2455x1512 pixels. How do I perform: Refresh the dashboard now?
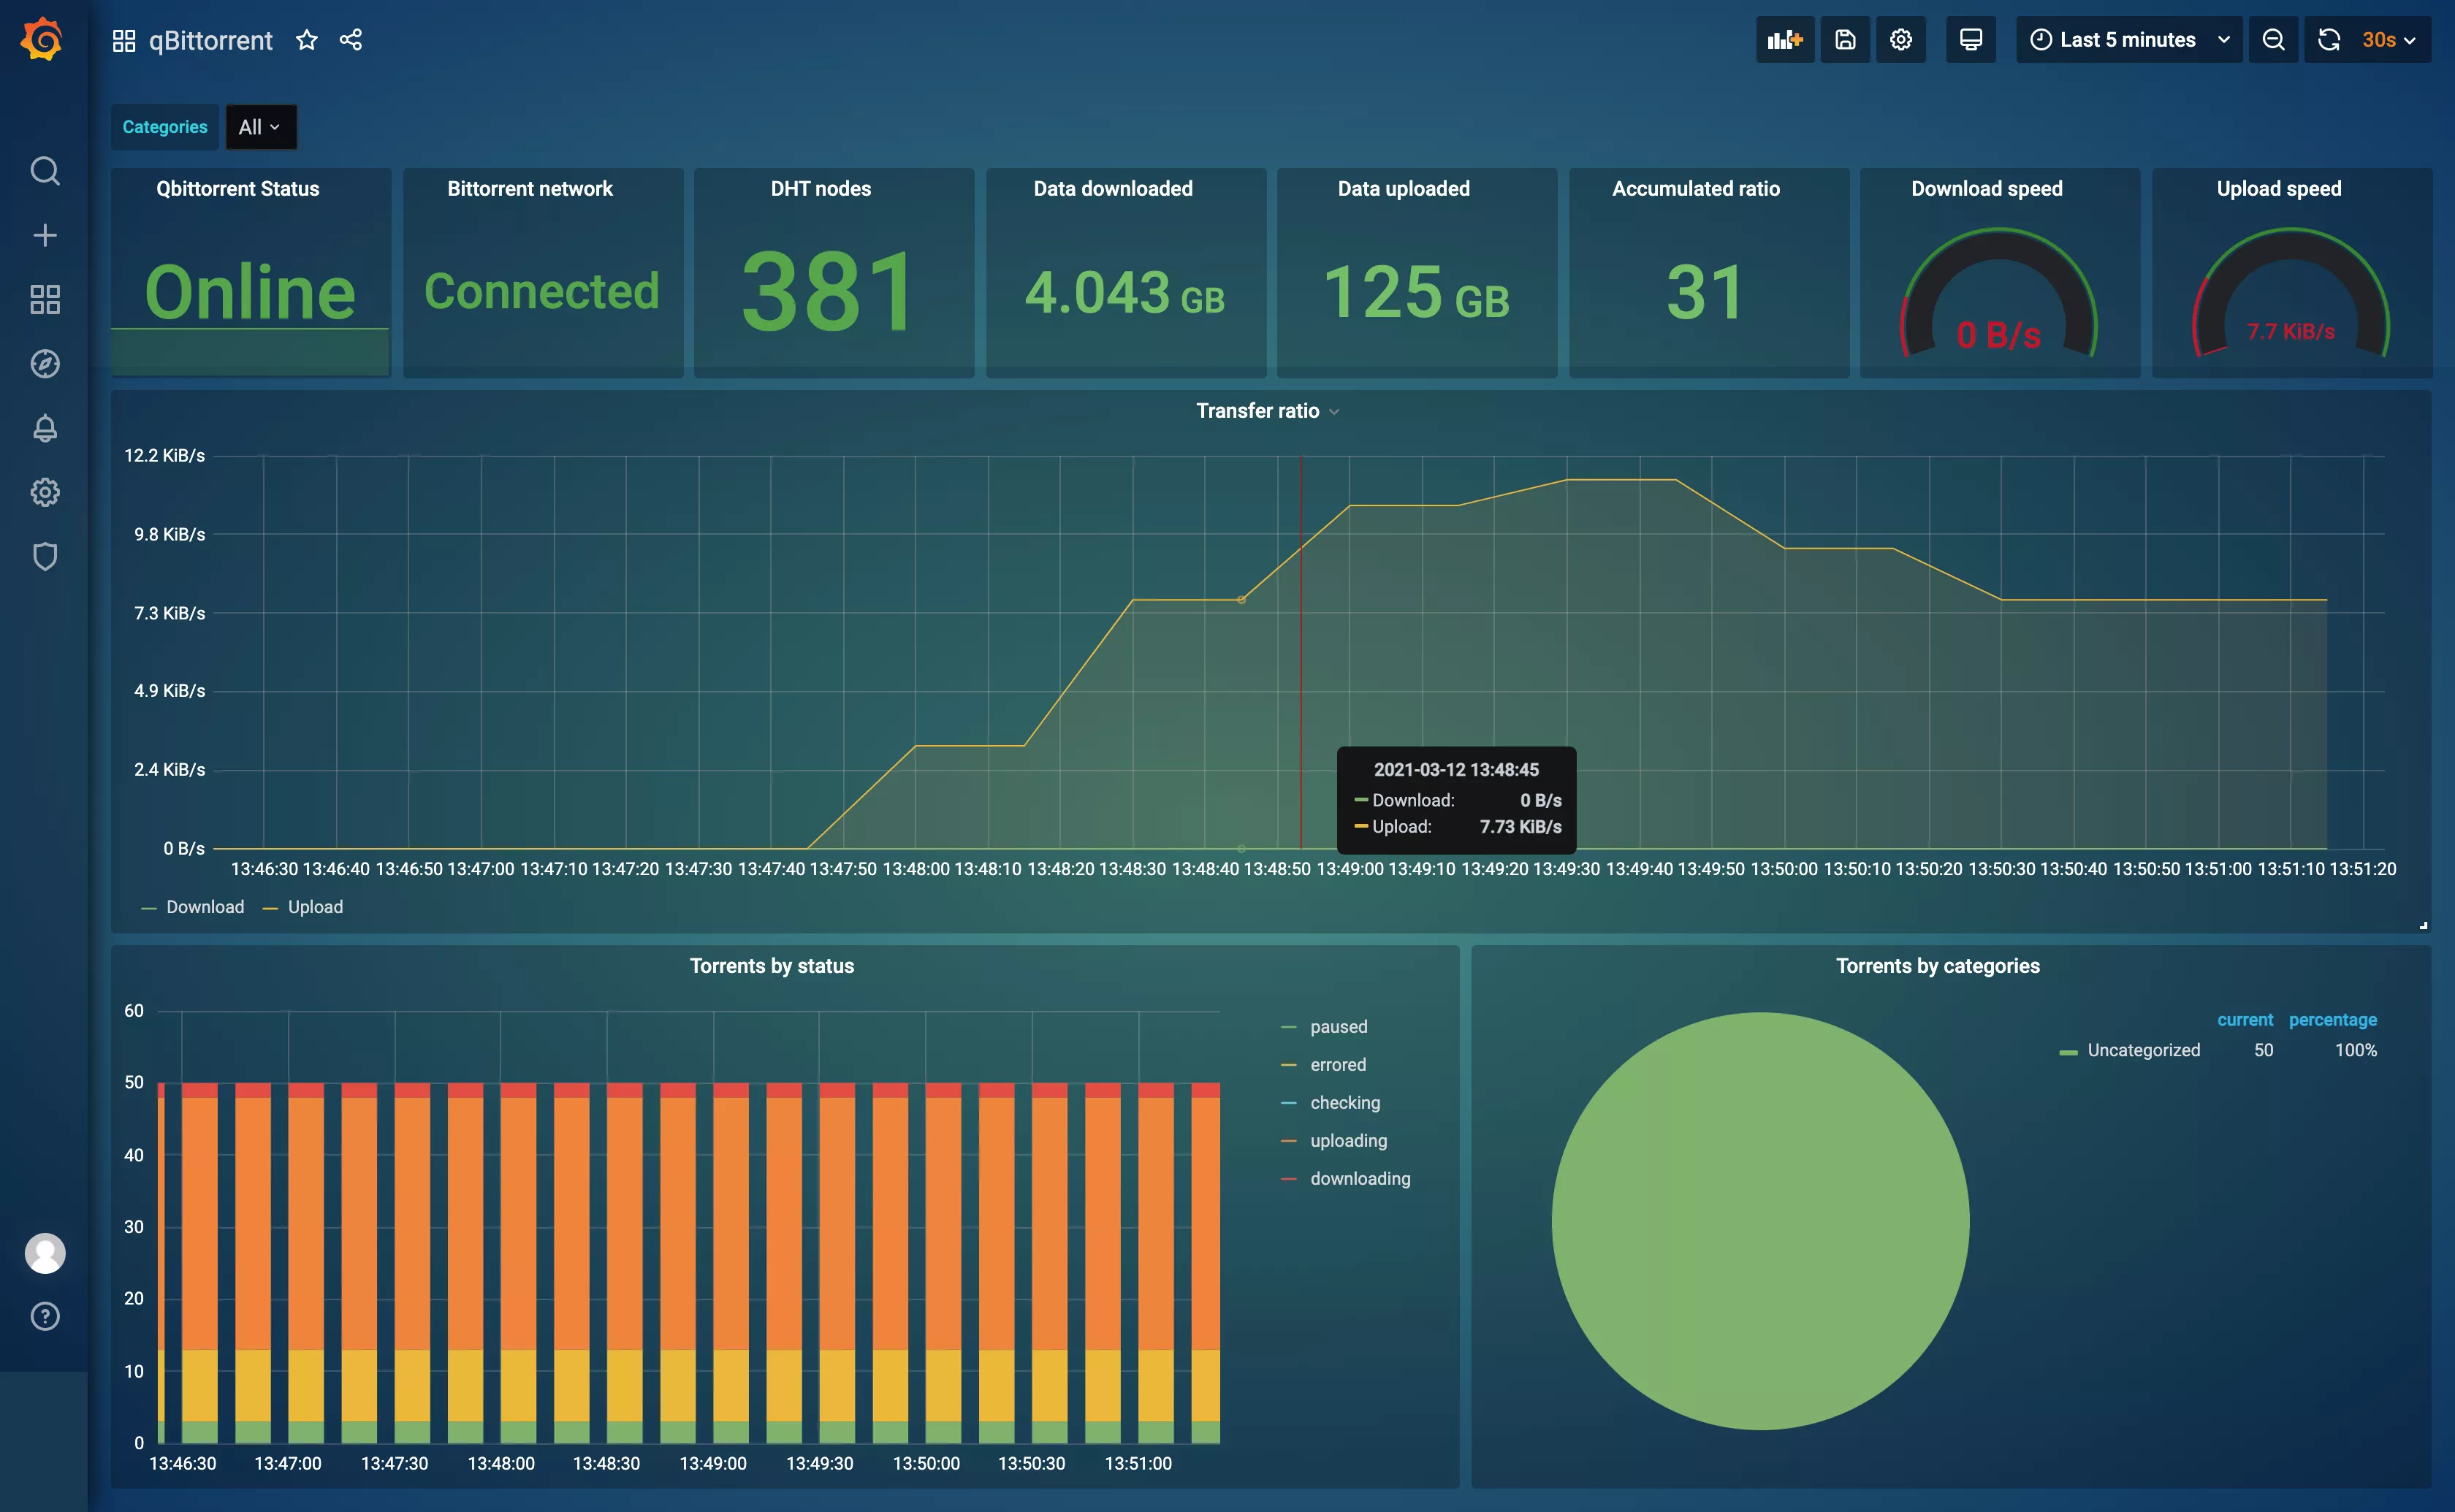tap(2329, 40)
